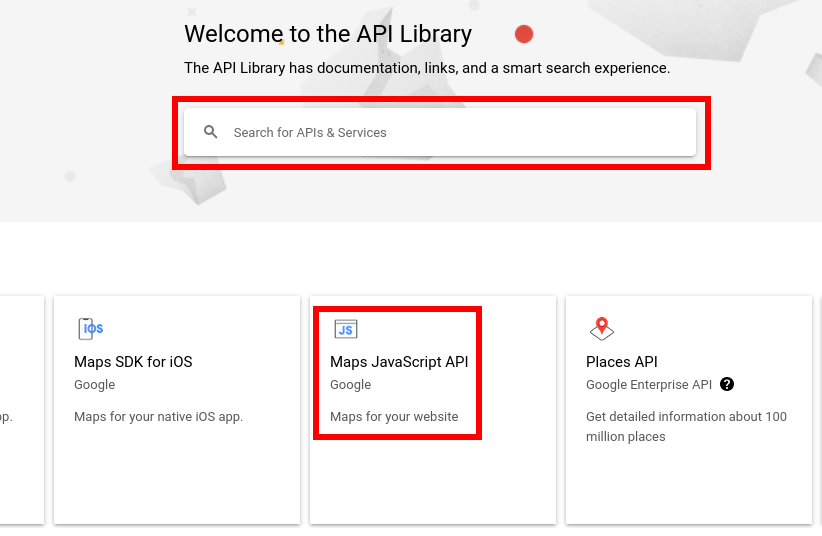This screenshot has width=822, height=536.
Task: Click the red recording dot near the title
Action: (524, 34)
